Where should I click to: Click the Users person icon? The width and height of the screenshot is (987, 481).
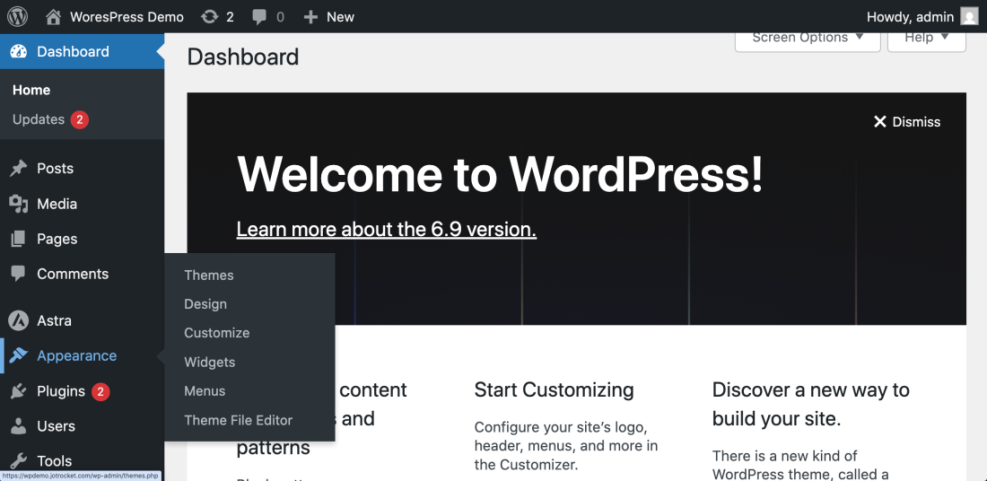coord(19,426)
